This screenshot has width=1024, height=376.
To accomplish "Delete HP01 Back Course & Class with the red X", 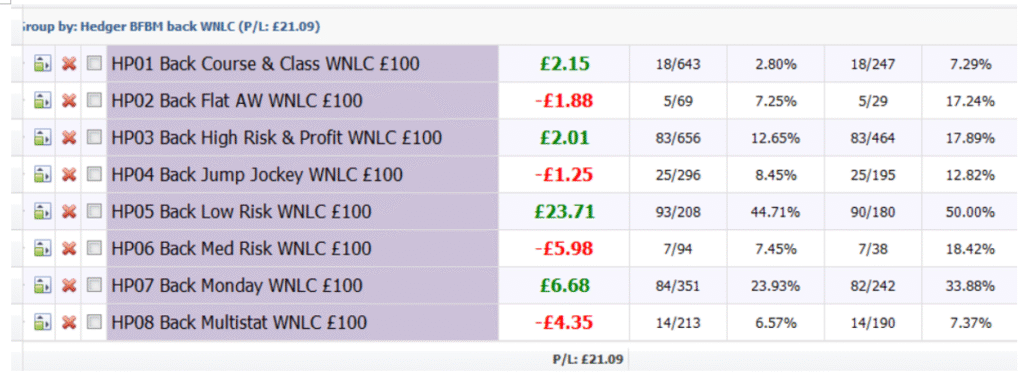I will click(x=69, y=64).
